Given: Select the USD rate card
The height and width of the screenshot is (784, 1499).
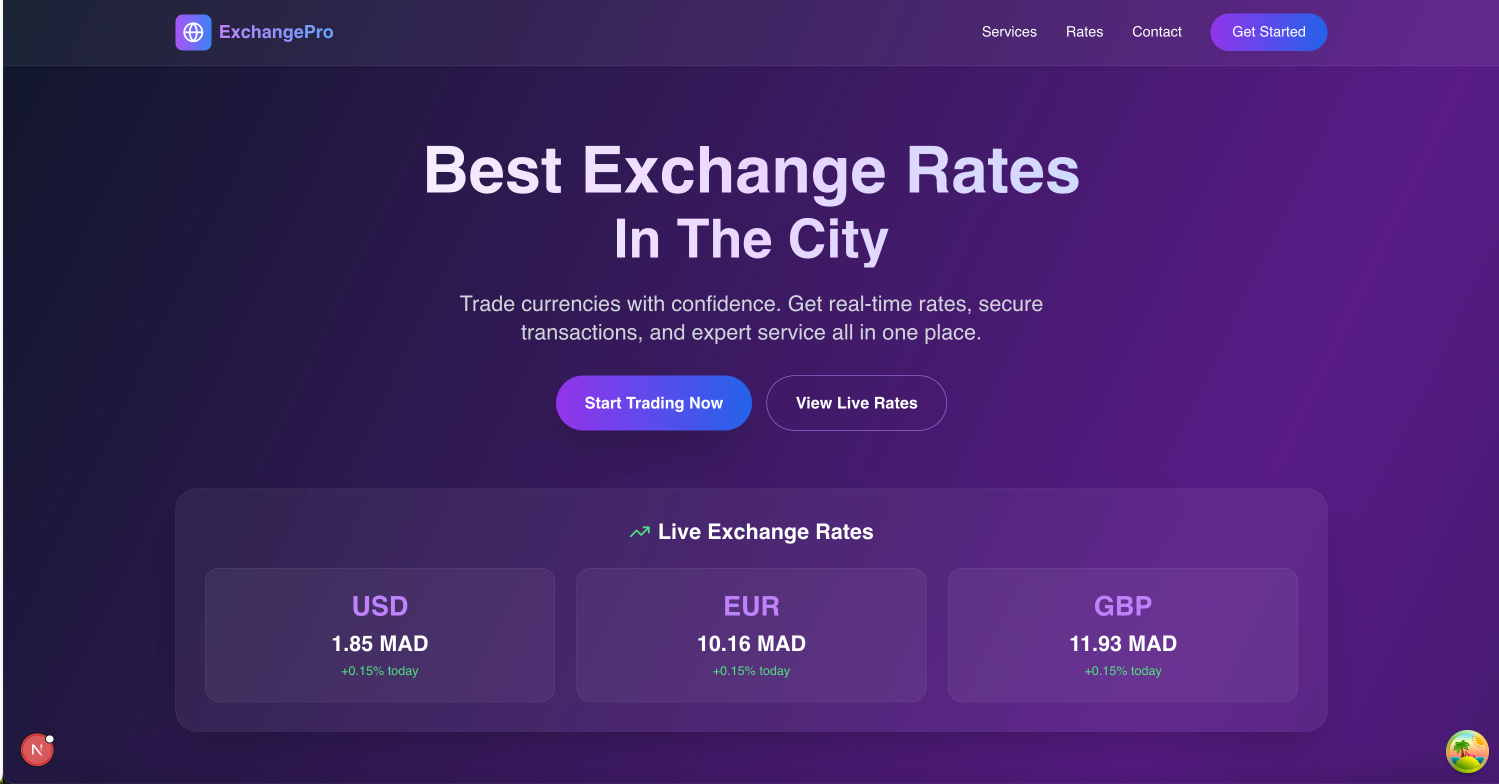Looking at the screenshot, I should [x=380, y=635].
